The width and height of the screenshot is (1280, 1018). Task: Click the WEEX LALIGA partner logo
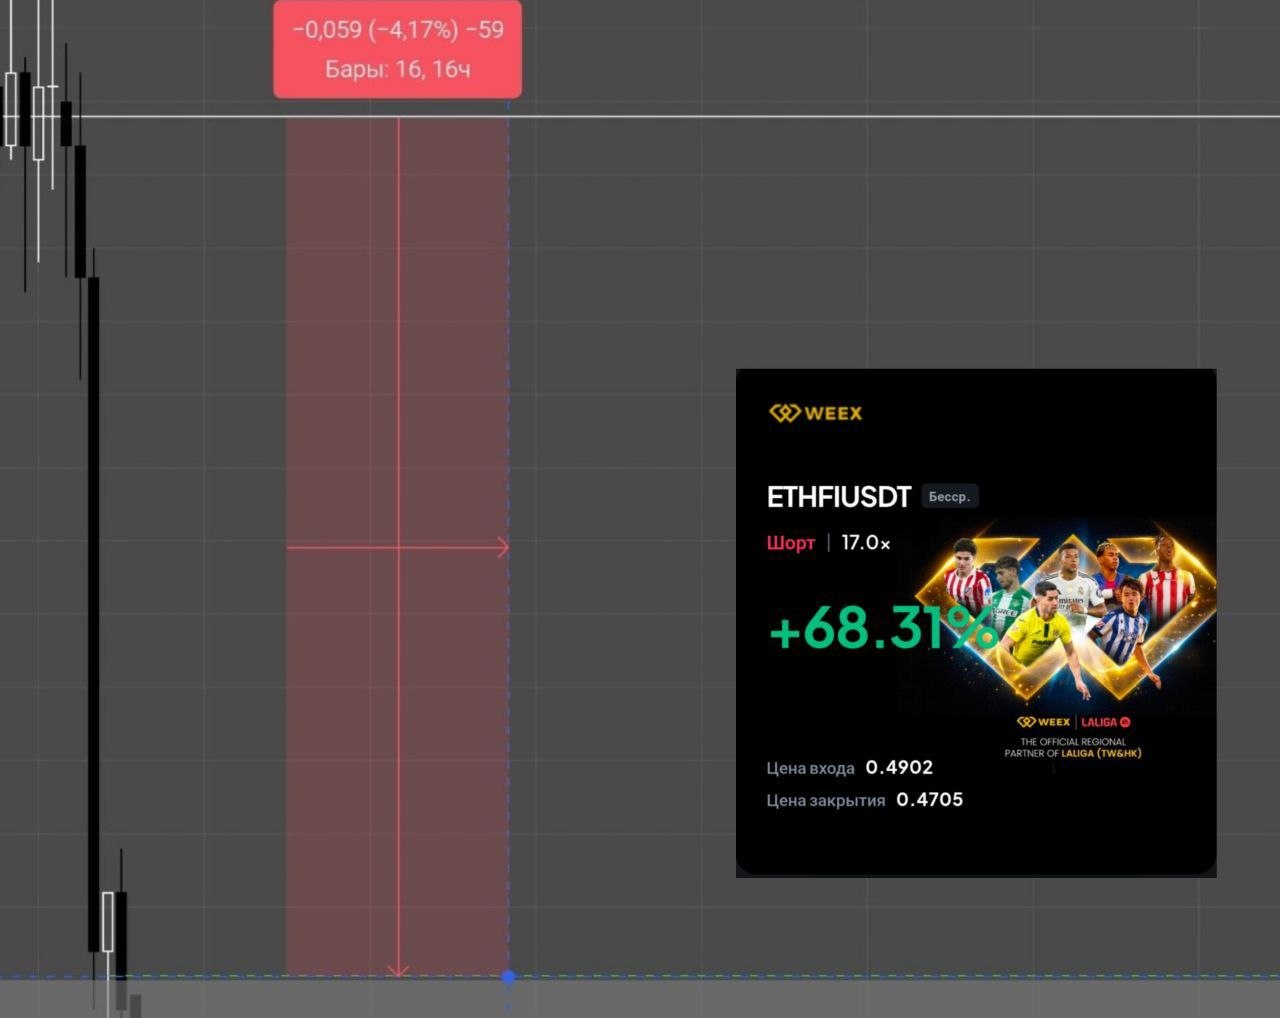tap(1073, 722)
